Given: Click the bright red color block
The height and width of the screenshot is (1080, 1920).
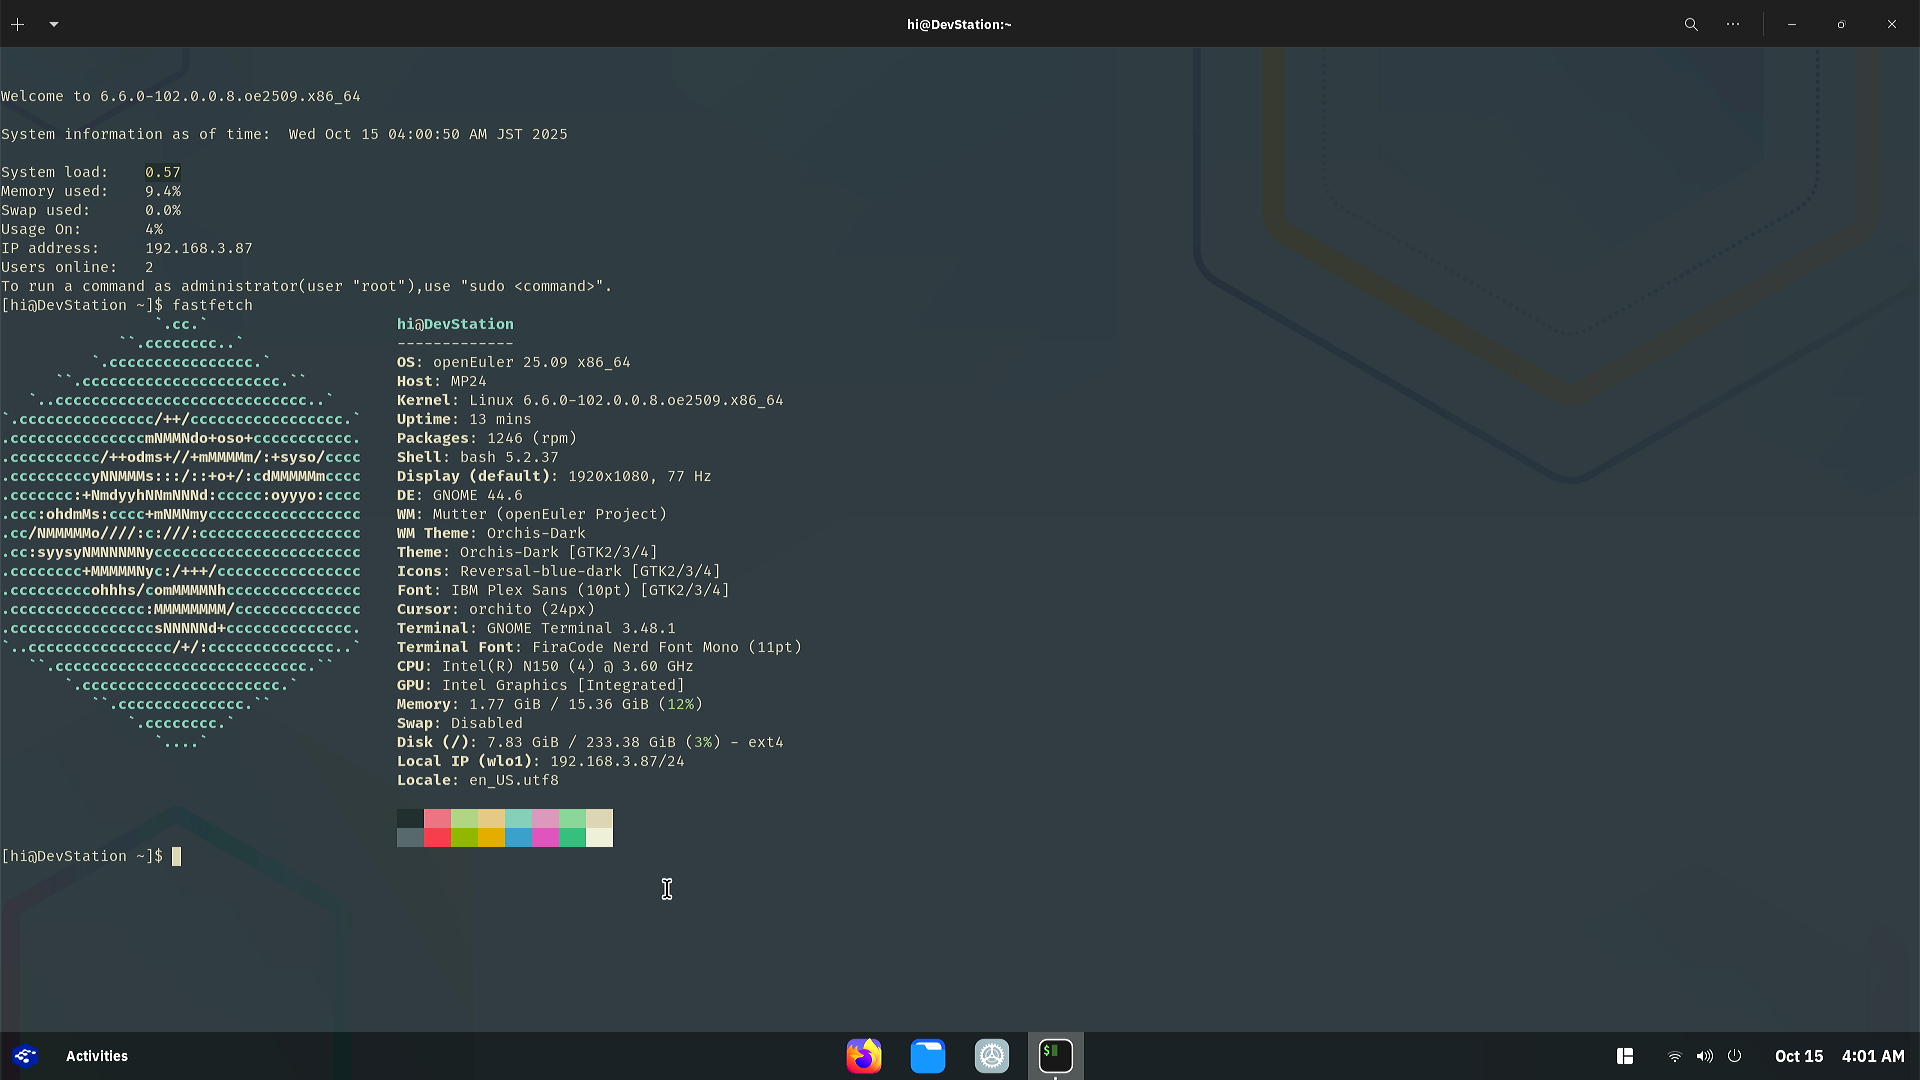Looking at the screenshot, I should click(x=437, y=838).
